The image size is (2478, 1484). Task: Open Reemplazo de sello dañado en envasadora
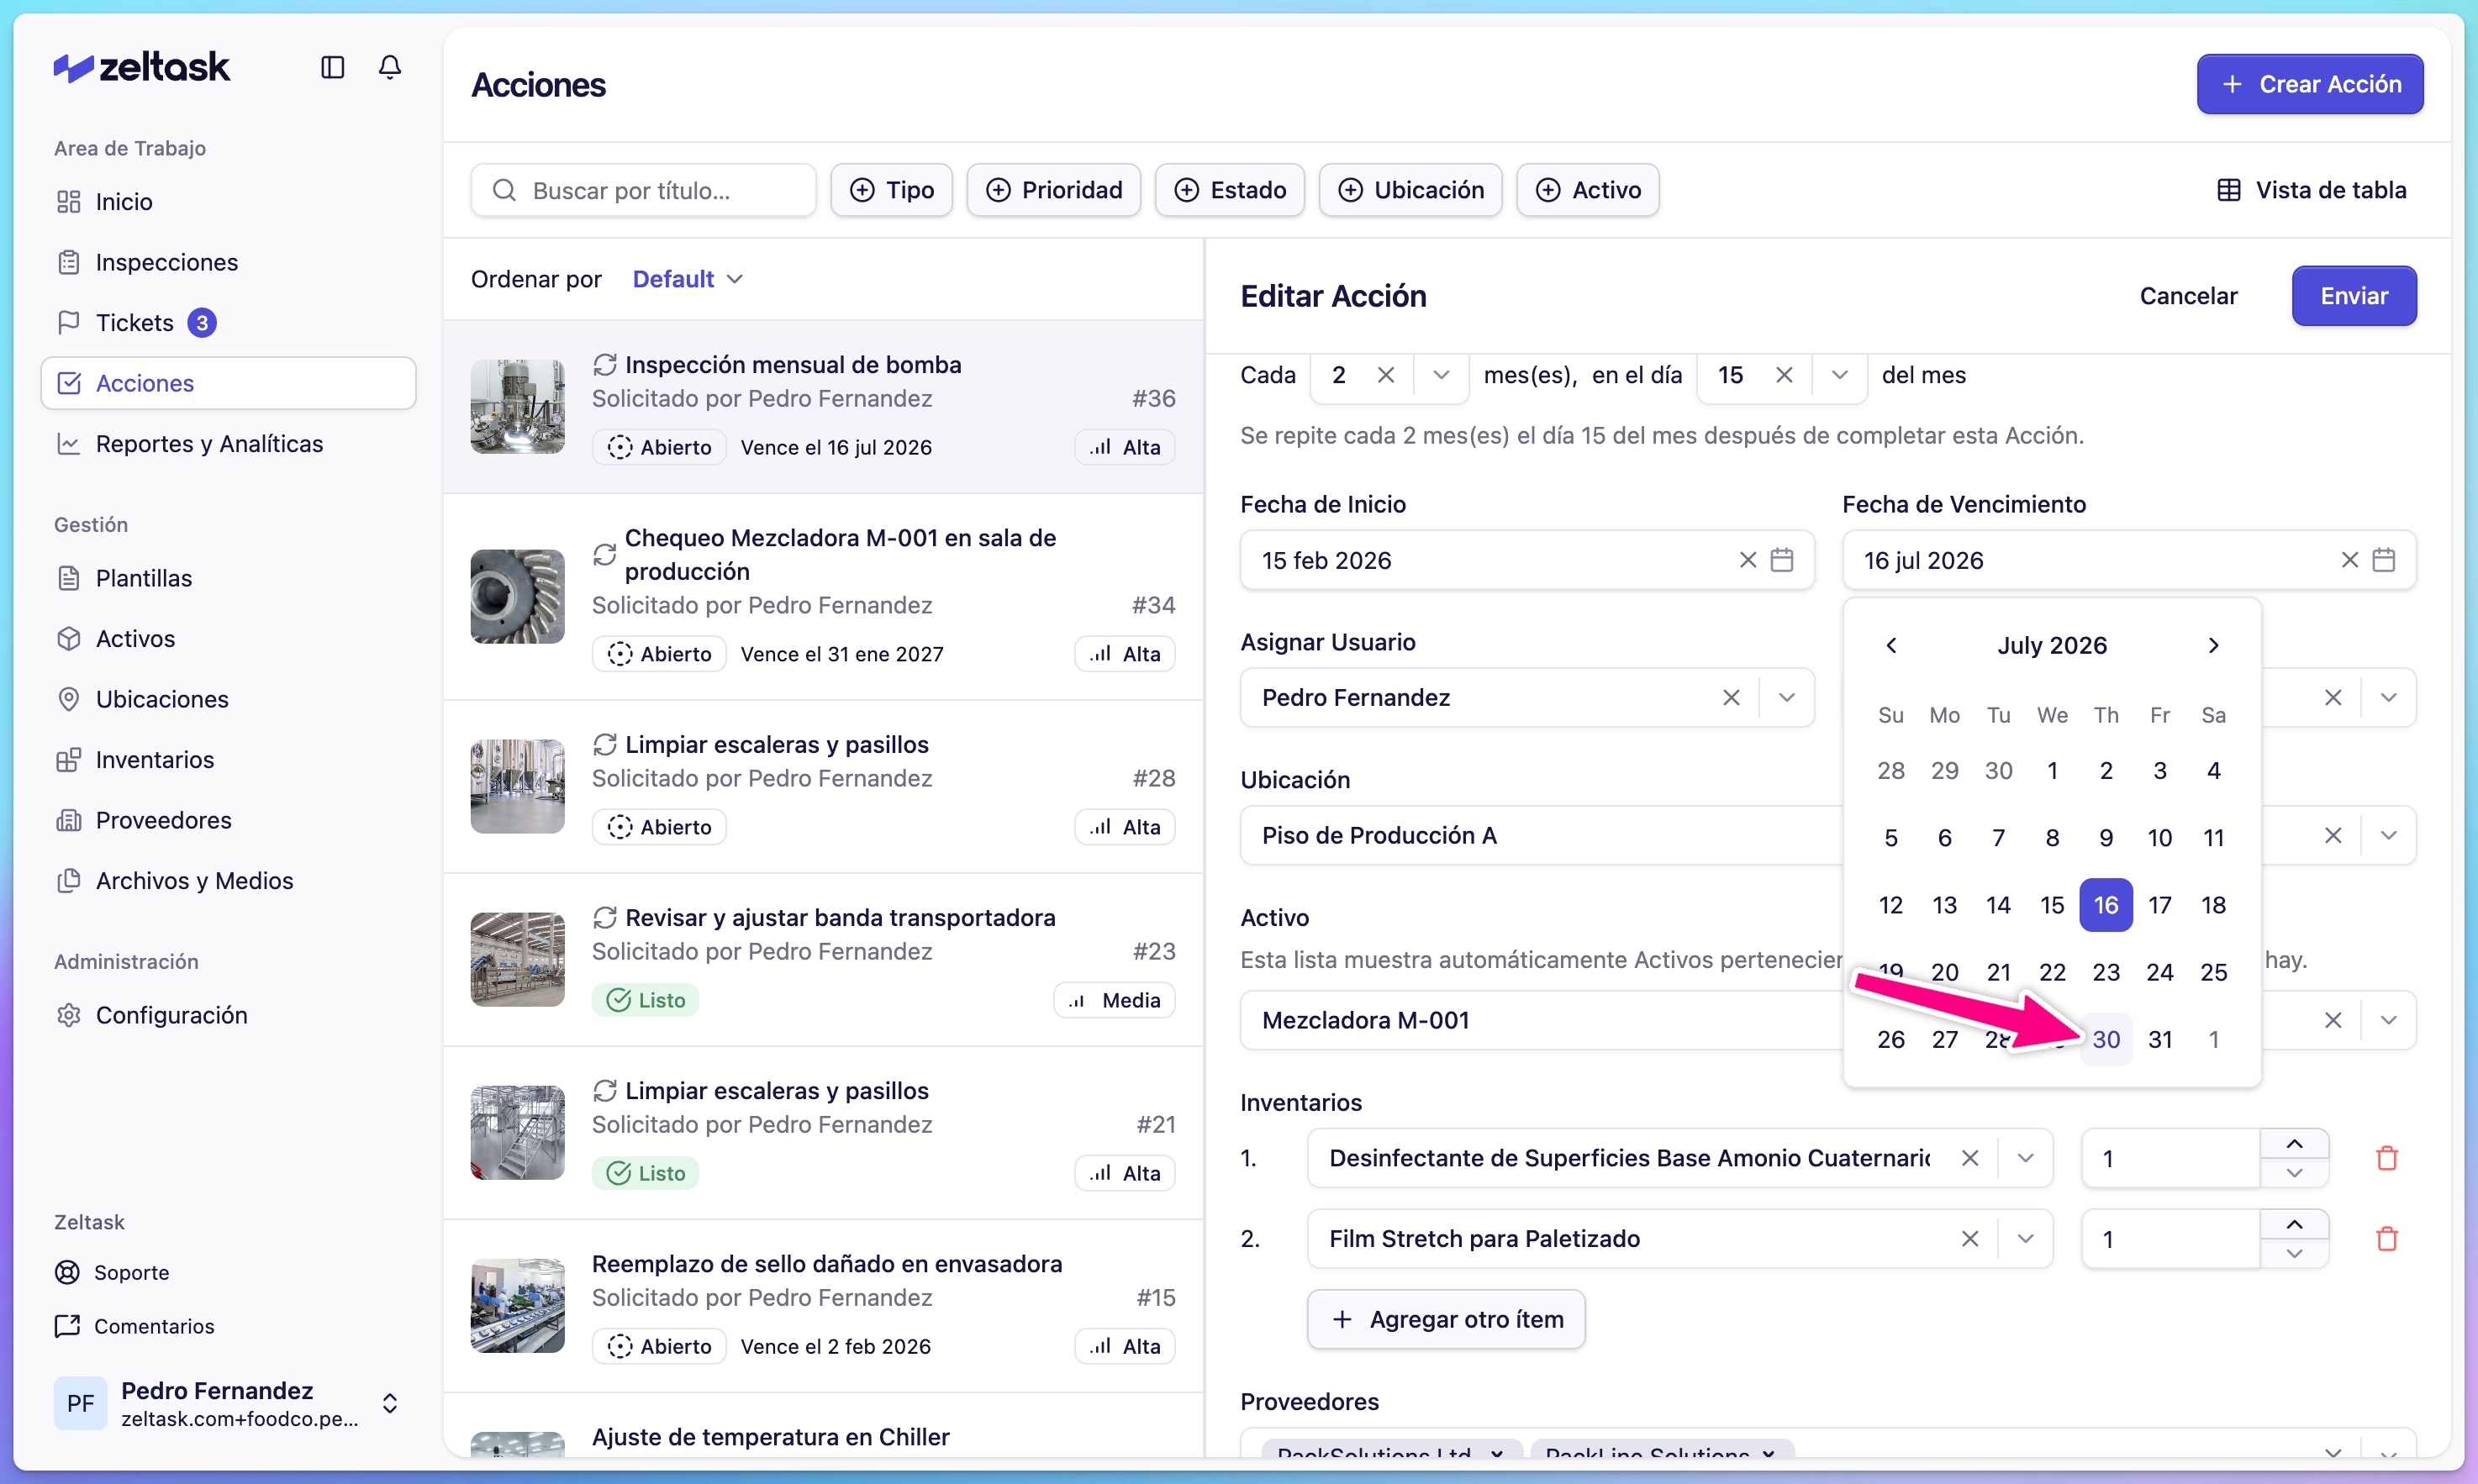(823, 1306)
